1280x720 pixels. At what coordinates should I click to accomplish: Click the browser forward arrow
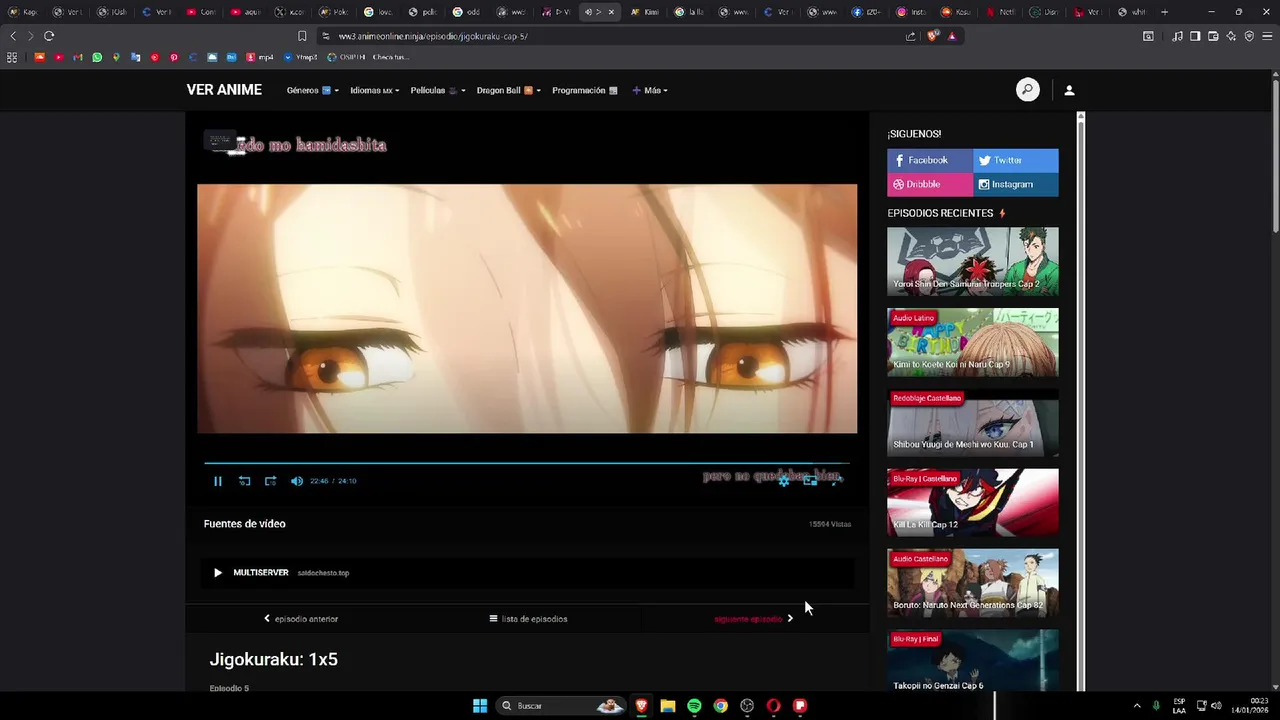click(x=31, y=36)
